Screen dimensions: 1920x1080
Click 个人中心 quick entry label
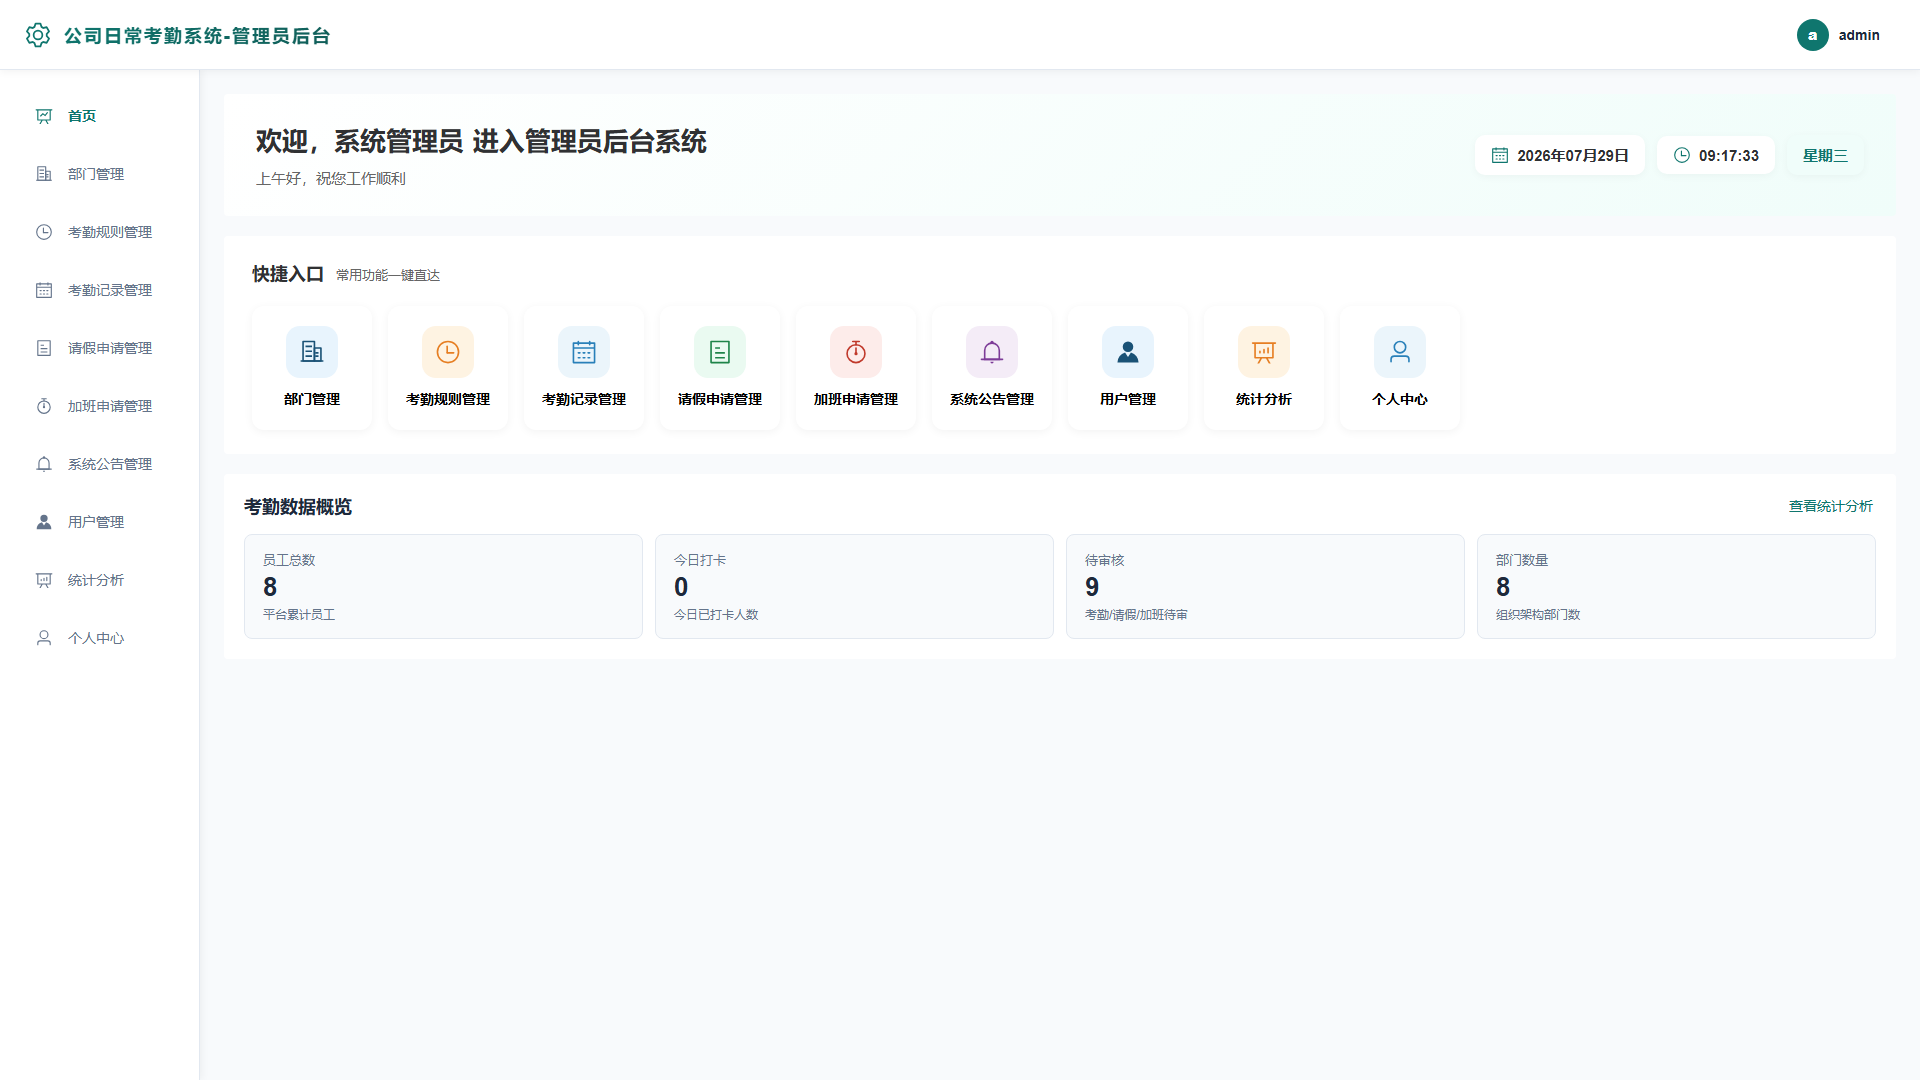tap(1400, 399)
